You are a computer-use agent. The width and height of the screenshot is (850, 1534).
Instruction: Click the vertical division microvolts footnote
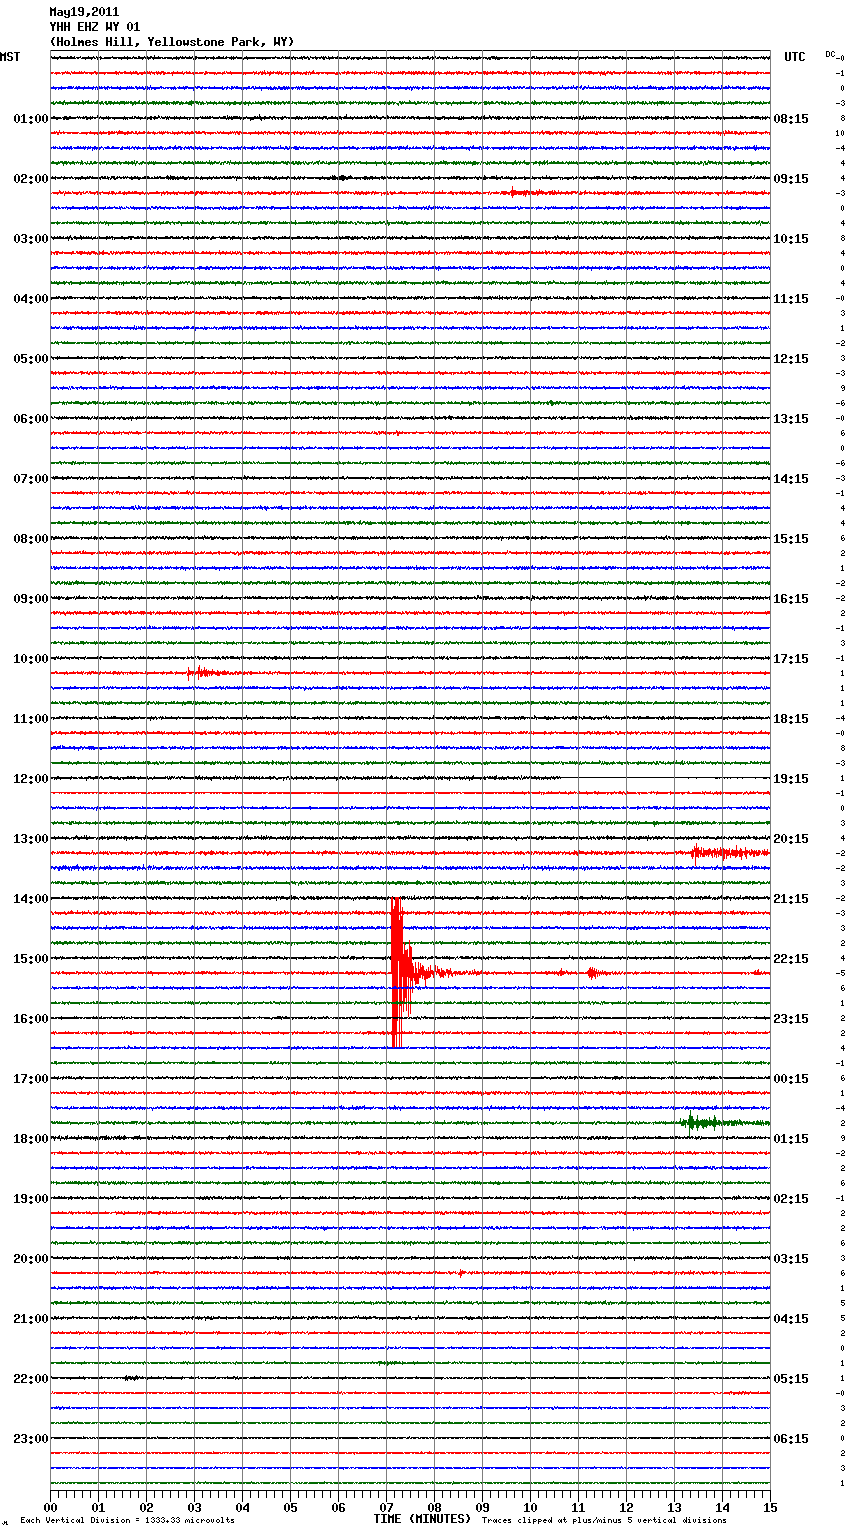pyautogui.click(x=127, y=1520)
